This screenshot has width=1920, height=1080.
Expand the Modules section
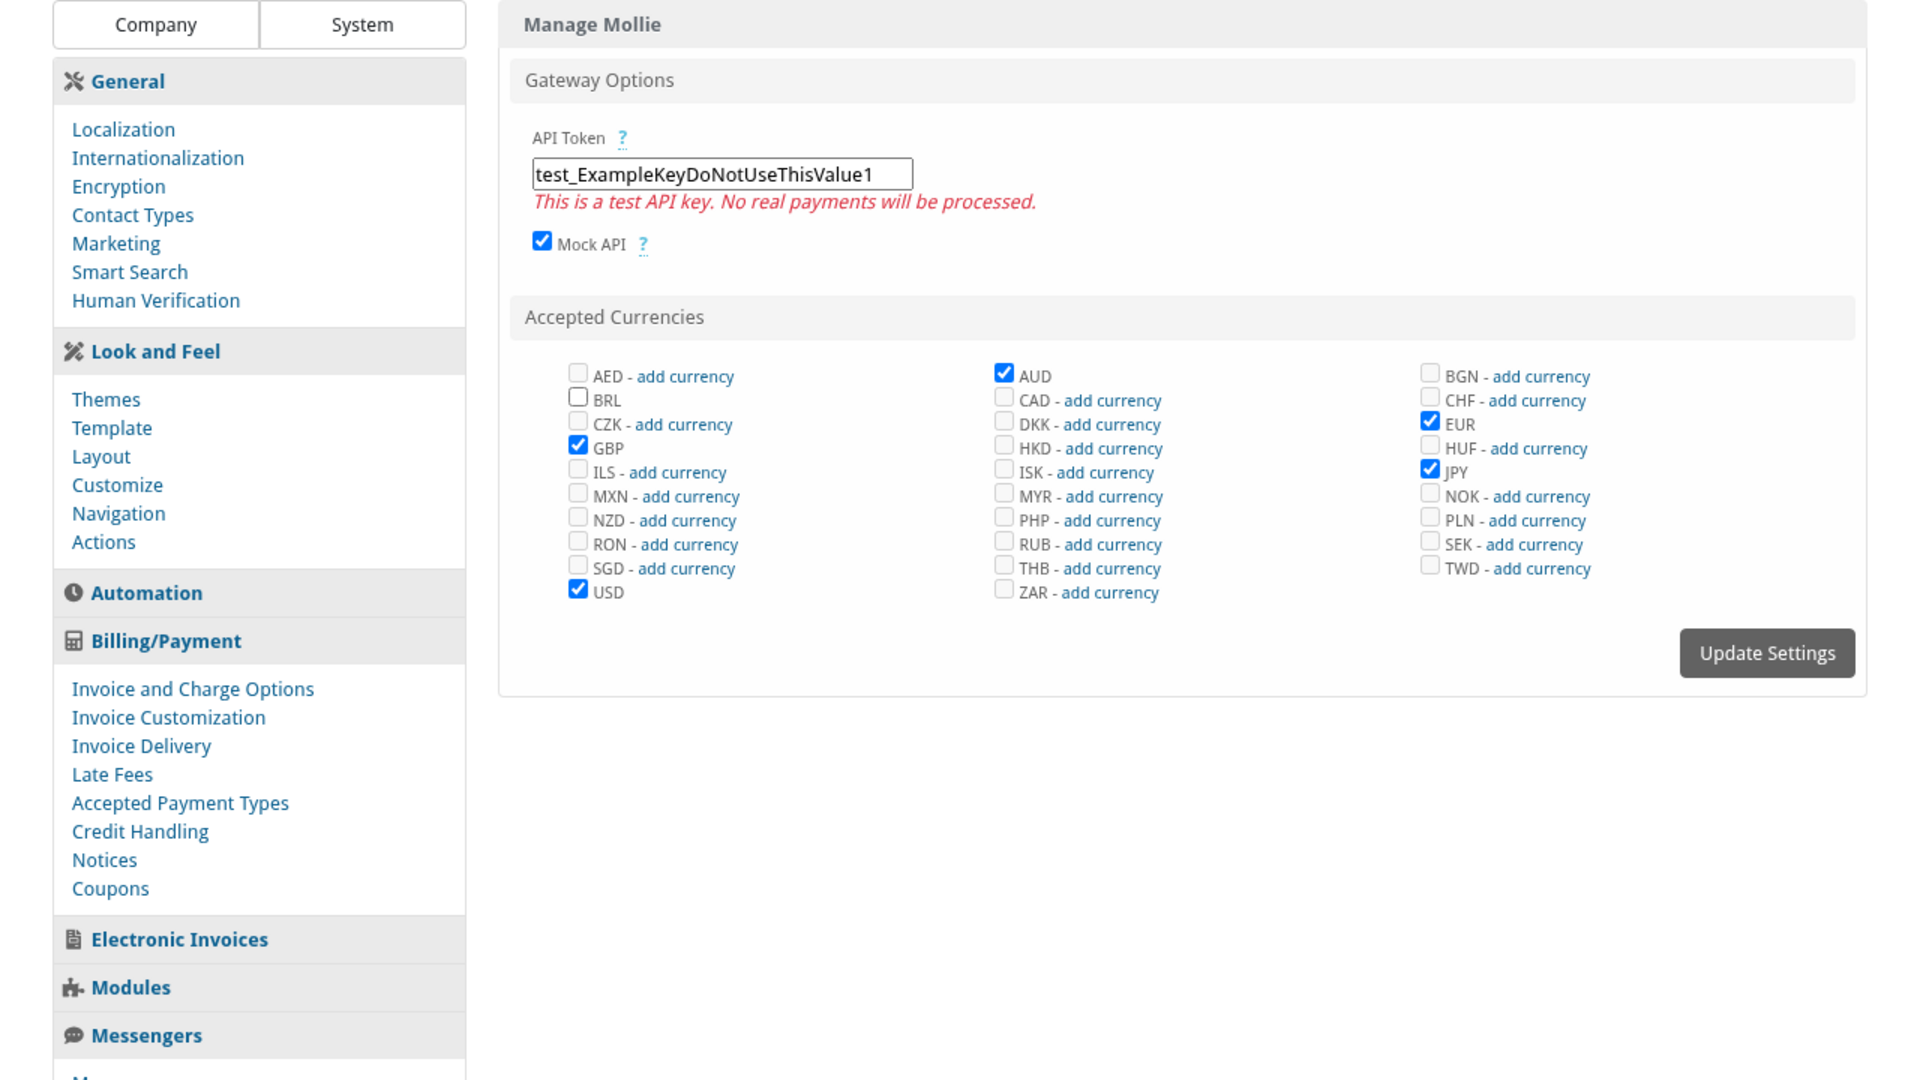click(259, 988)
